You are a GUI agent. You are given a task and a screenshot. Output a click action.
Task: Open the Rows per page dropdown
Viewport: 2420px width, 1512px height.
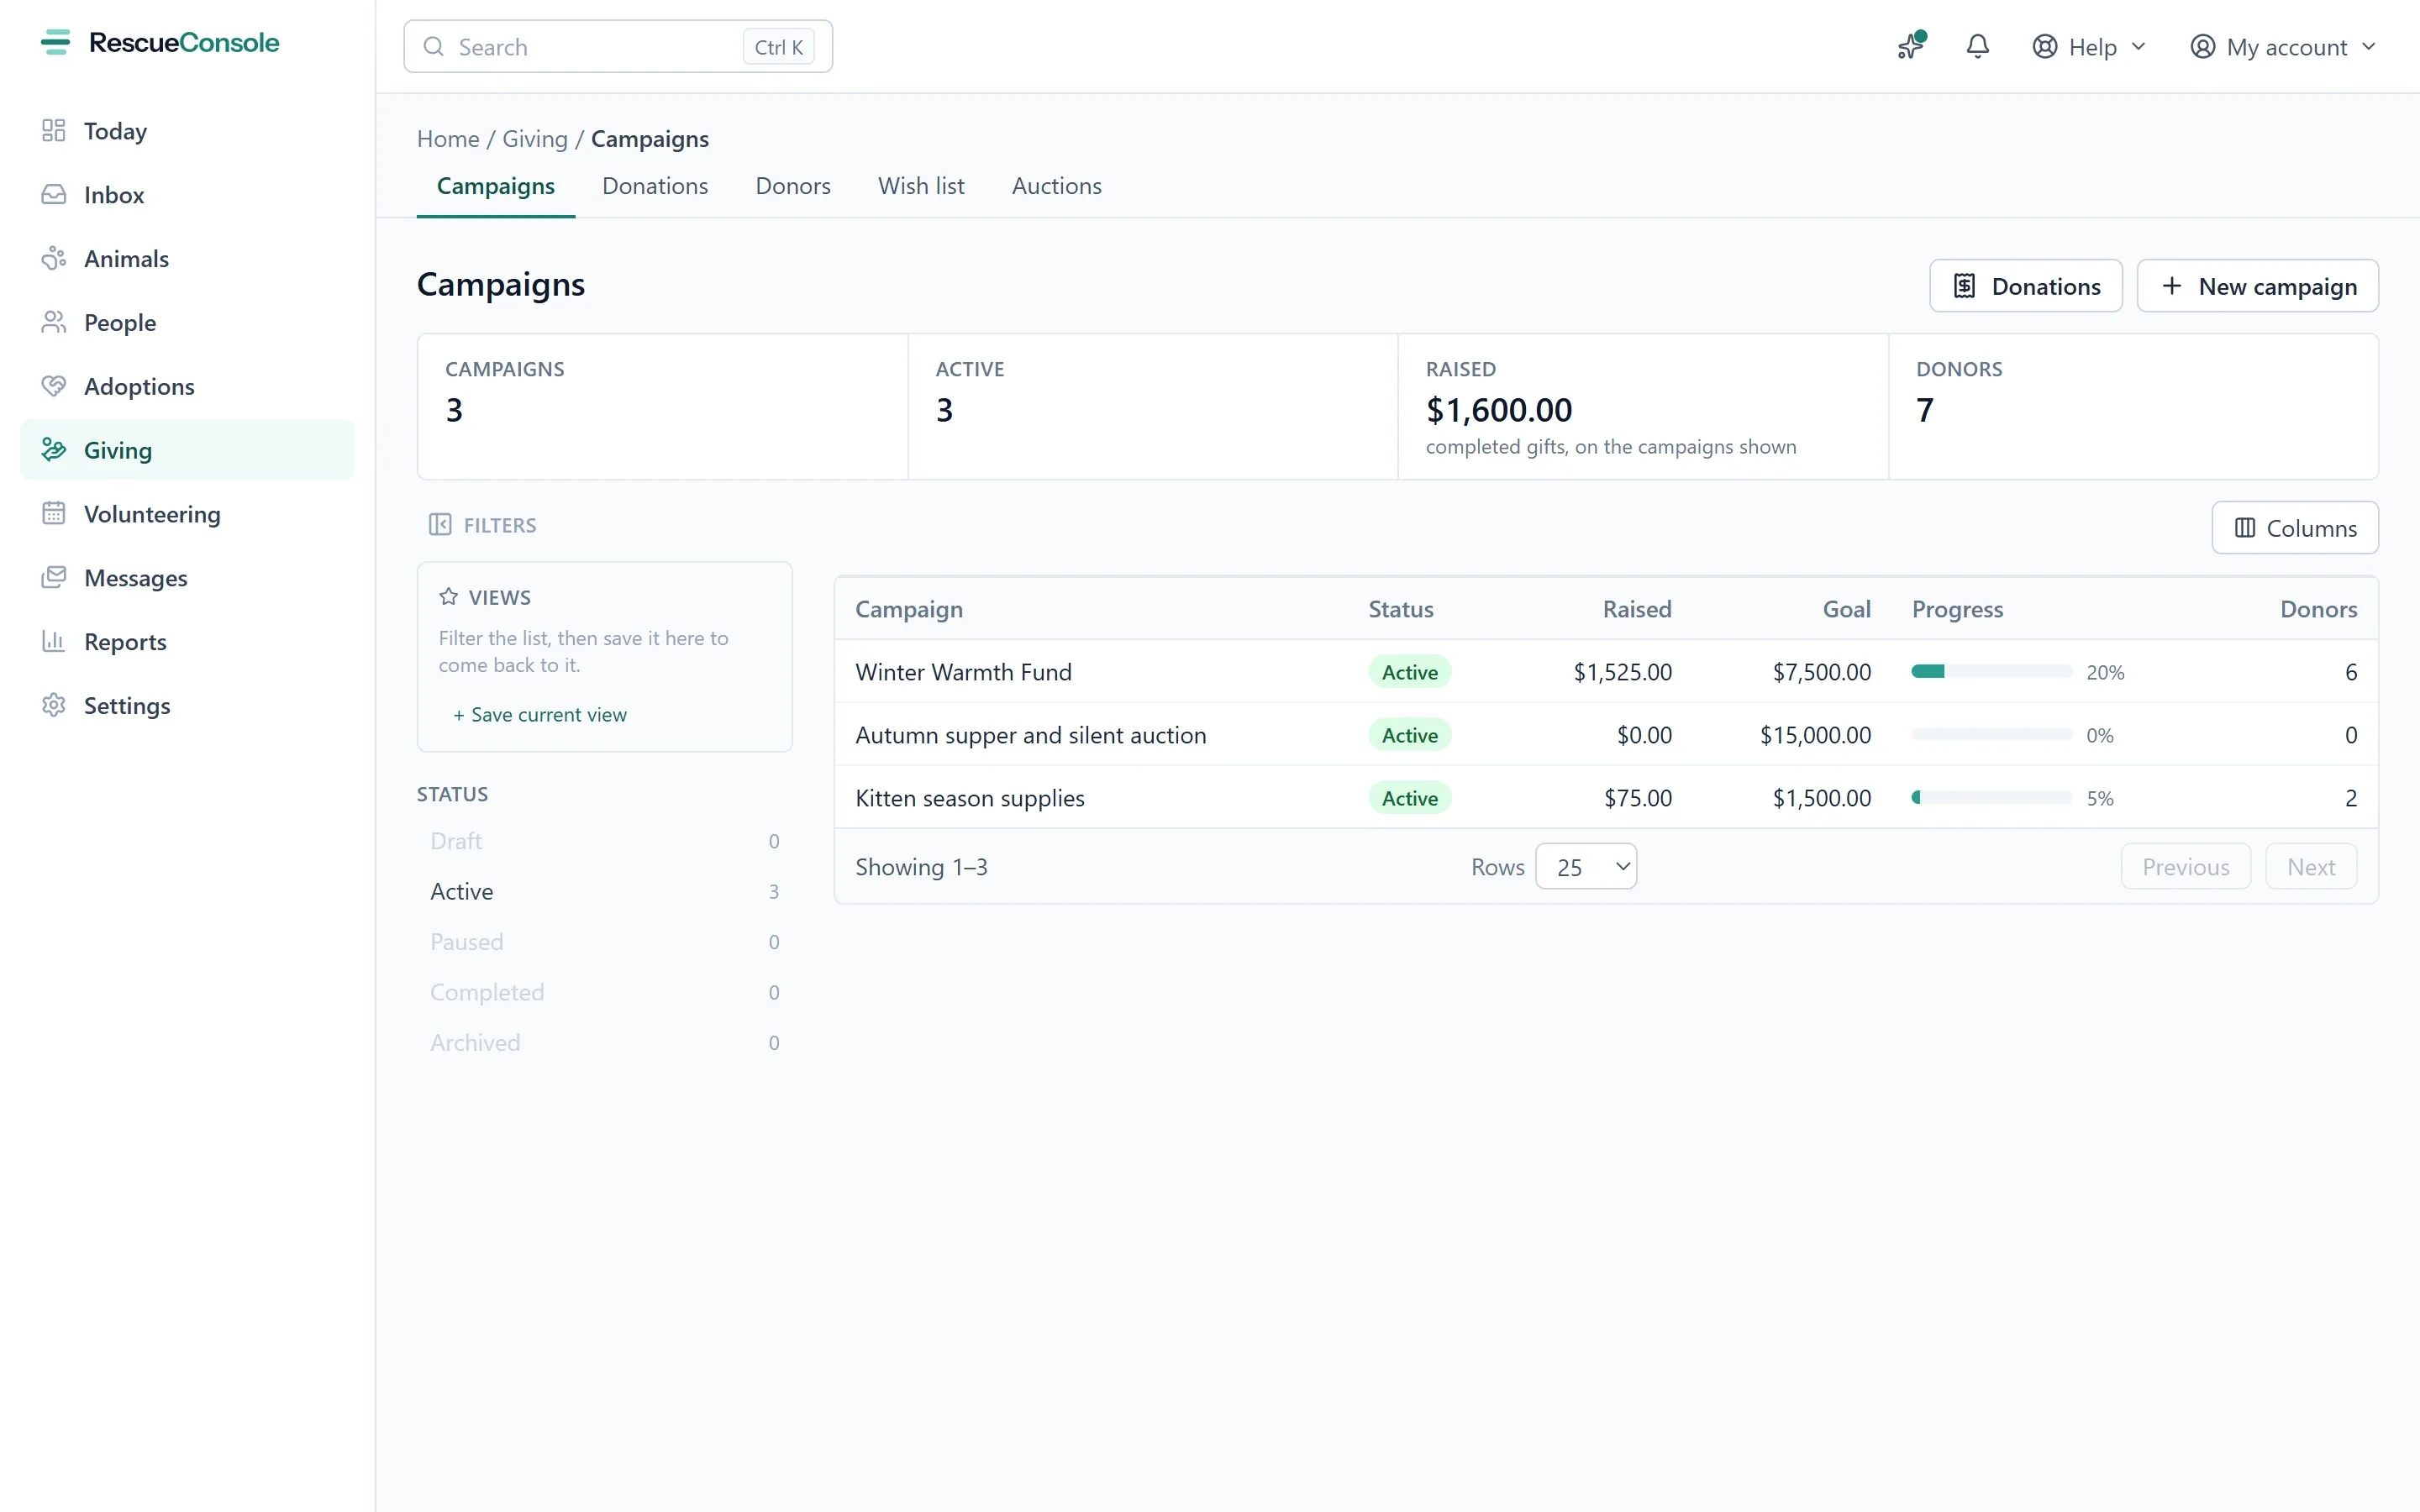tap(1586, 867)
